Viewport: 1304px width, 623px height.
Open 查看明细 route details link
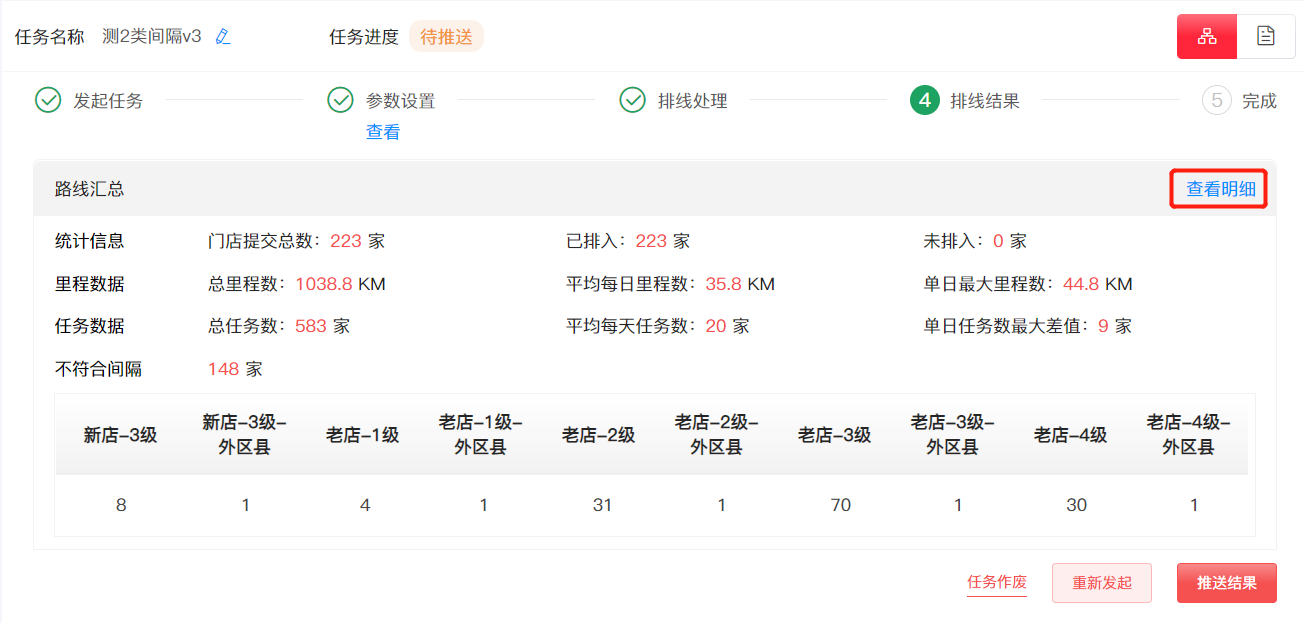pos(1220,189)
